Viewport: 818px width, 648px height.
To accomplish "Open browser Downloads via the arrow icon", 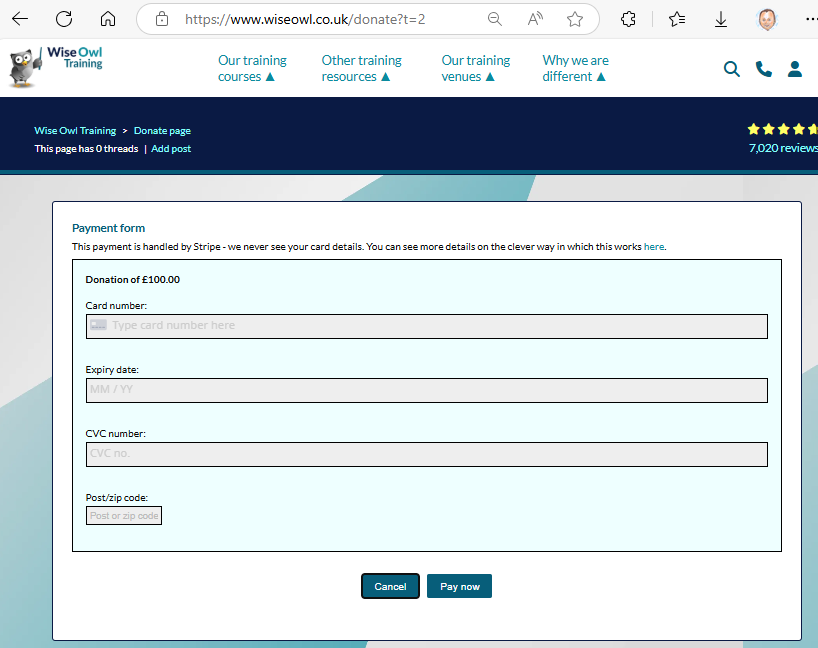I will point(722,18).
